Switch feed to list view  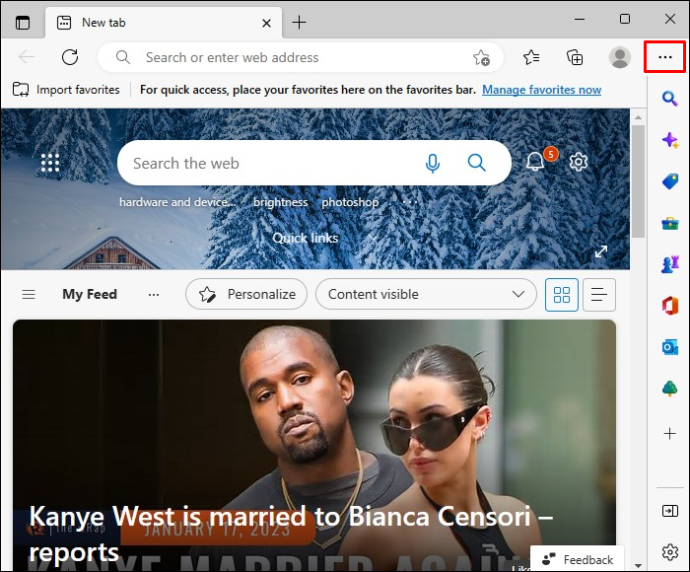coord(599,295)
